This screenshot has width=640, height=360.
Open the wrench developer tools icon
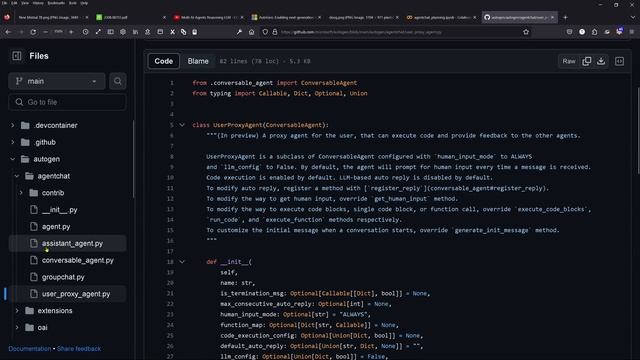coord(239,32)
